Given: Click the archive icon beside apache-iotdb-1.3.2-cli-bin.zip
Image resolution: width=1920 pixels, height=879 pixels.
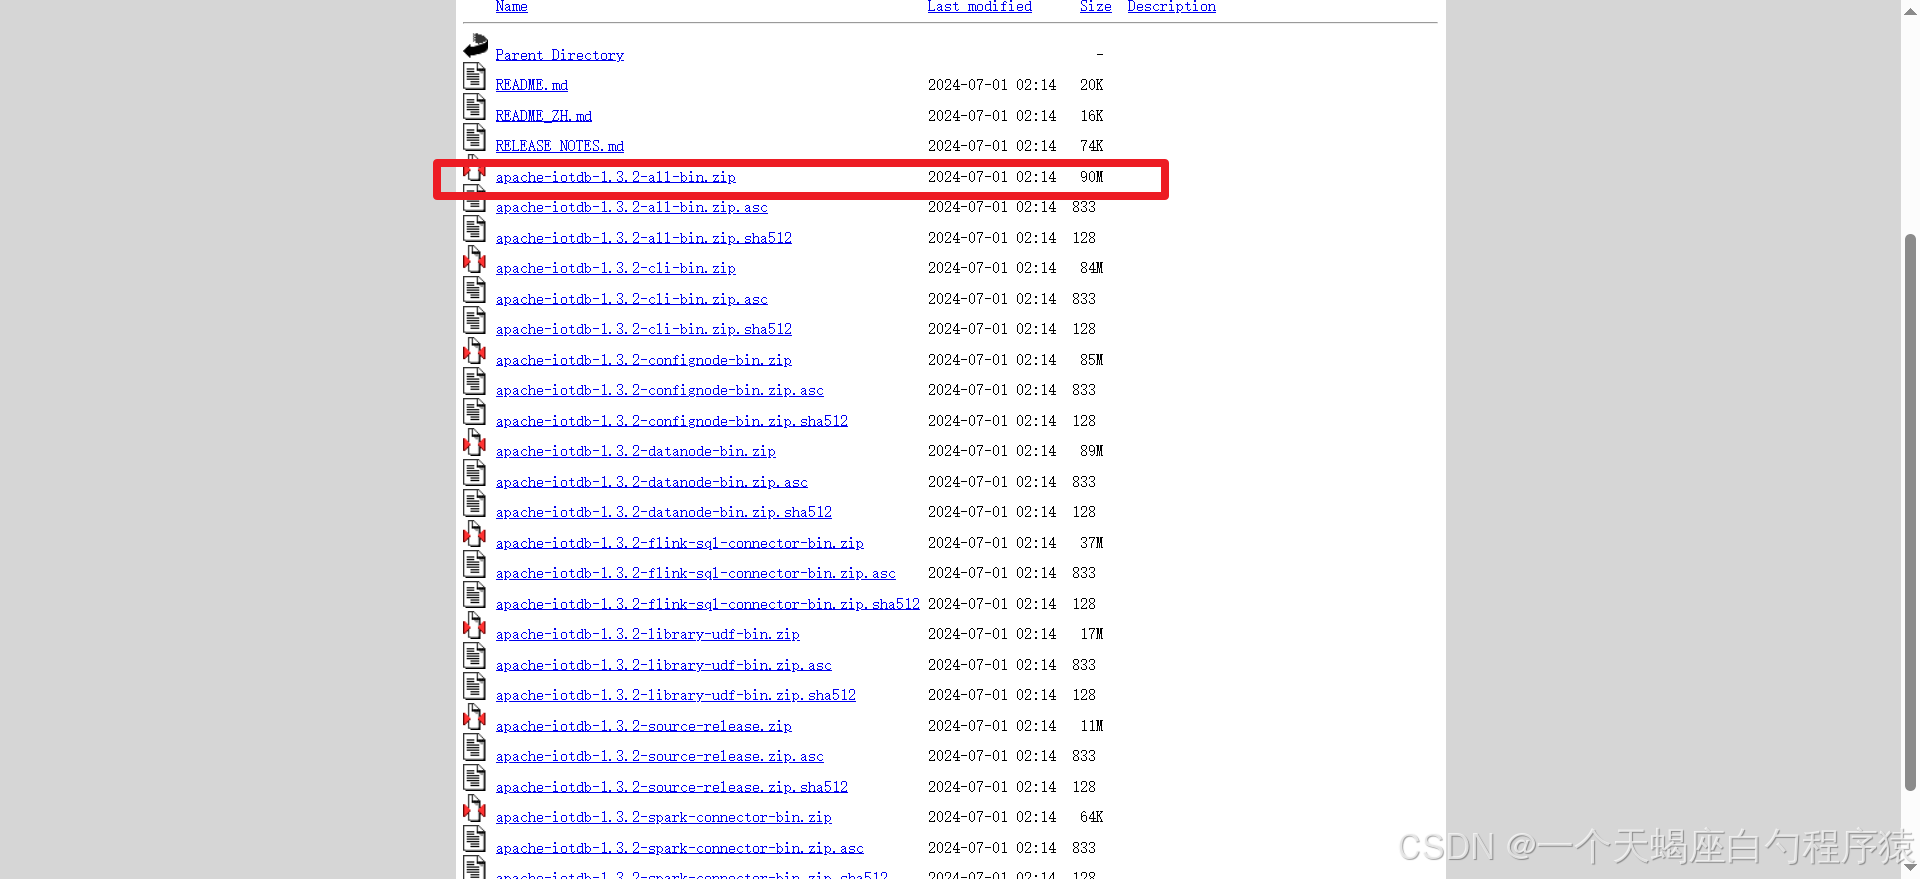Looking at the screenshot, I should click(x=474, y=260).
